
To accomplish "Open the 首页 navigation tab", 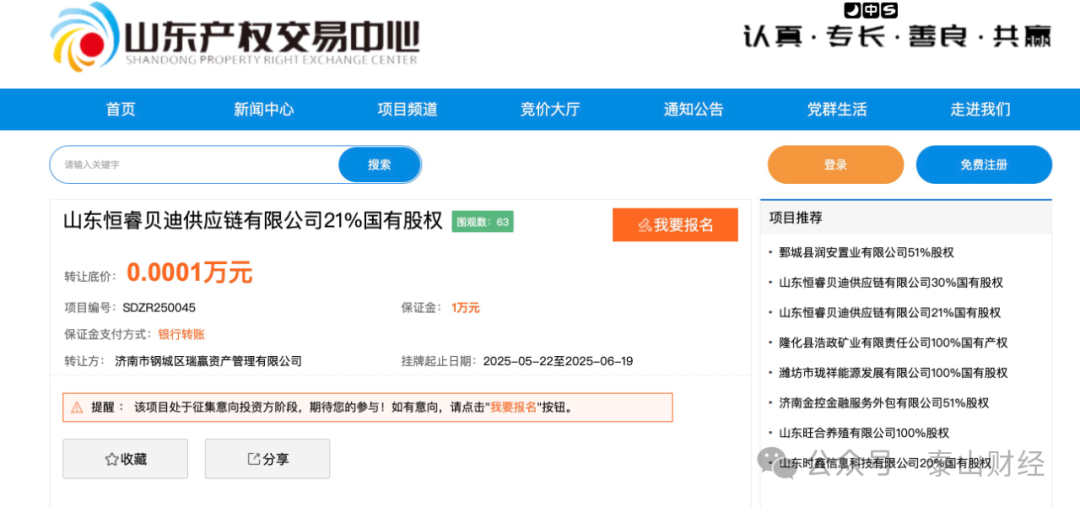I will pyautogui.click(x=121, y=109).
